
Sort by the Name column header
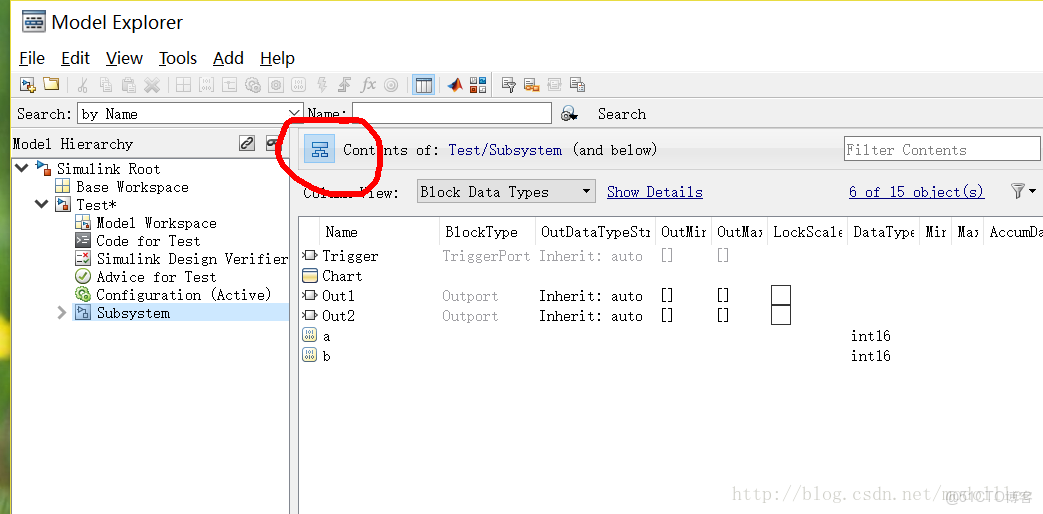click(379, 231)
